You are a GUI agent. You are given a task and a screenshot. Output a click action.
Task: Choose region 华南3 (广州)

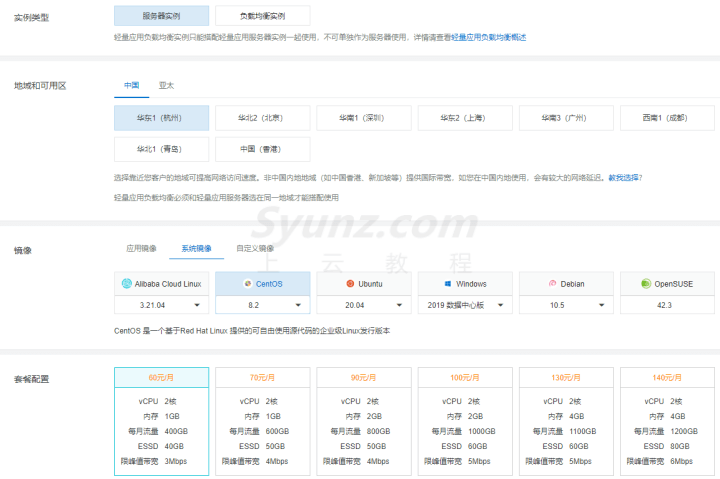566,118
